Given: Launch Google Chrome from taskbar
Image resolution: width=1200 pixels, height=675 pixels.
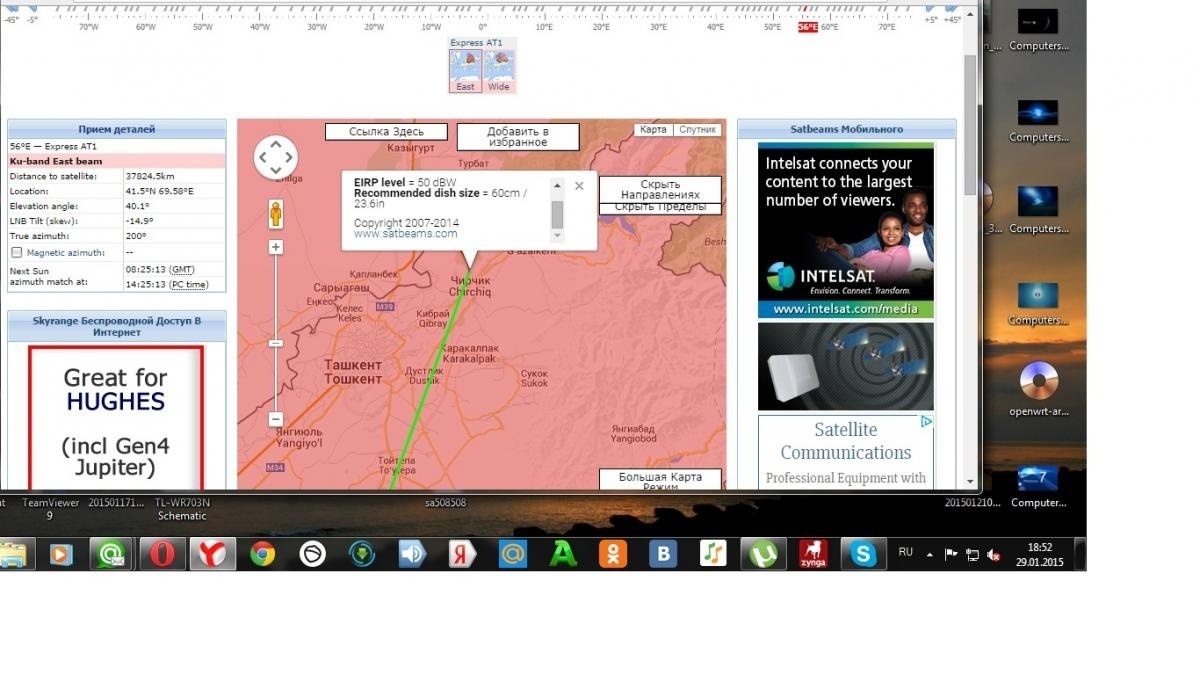Looking at the screenshot, I should point(263,553).
